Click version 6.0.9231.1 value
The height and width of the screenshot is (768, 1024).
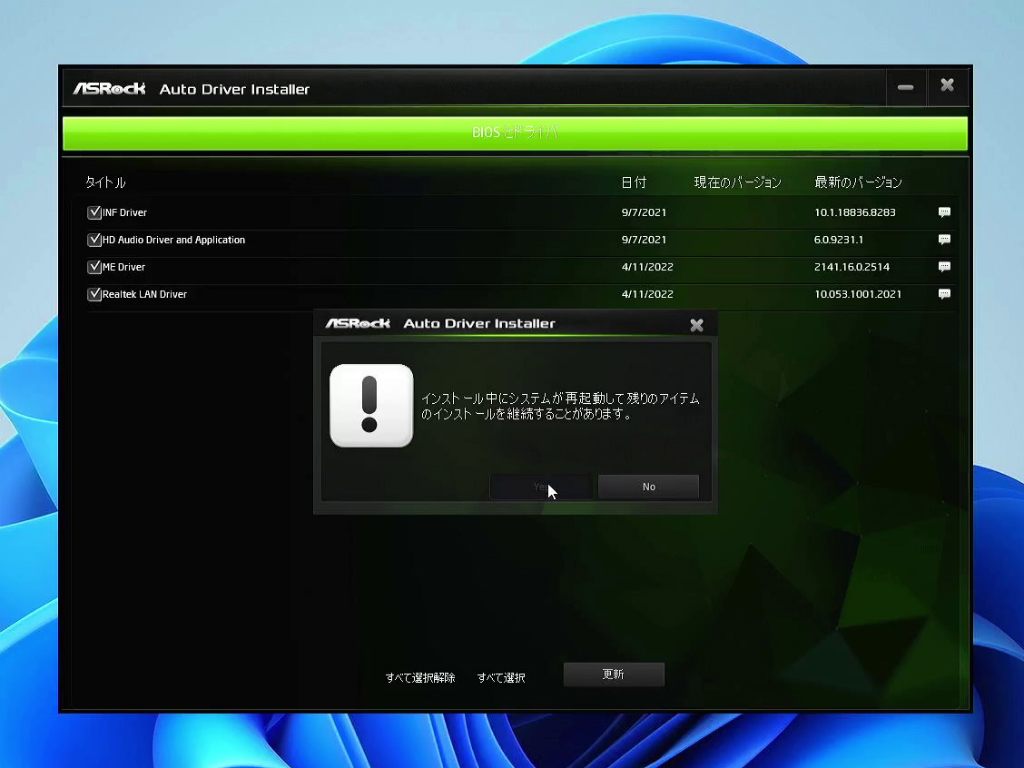tap(839, 240)
